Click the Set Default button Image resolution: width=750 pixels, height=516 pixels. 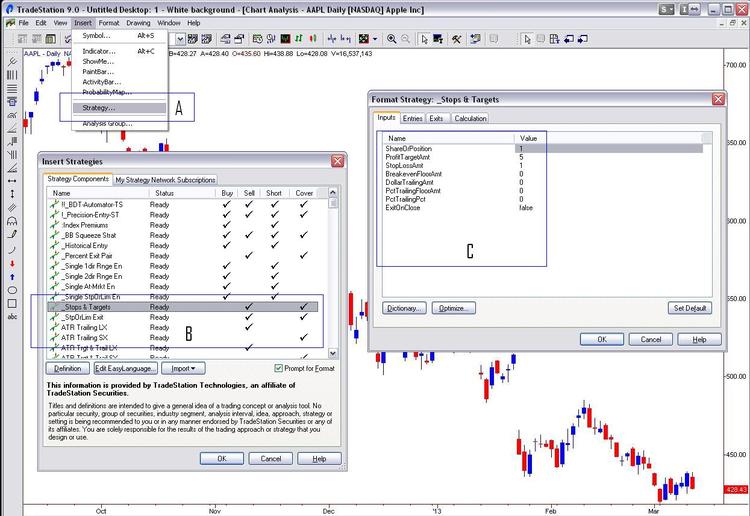pos(690,308)
